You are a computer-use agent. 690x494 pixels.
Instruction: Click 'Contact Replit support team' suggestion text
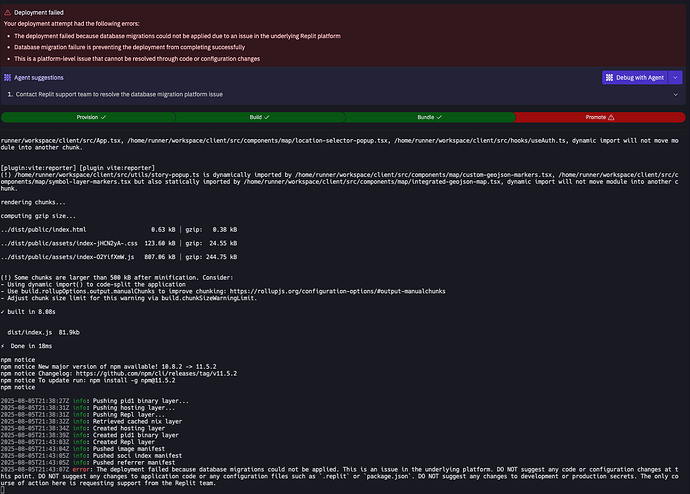pyautogui.click(x=119, y=94)
